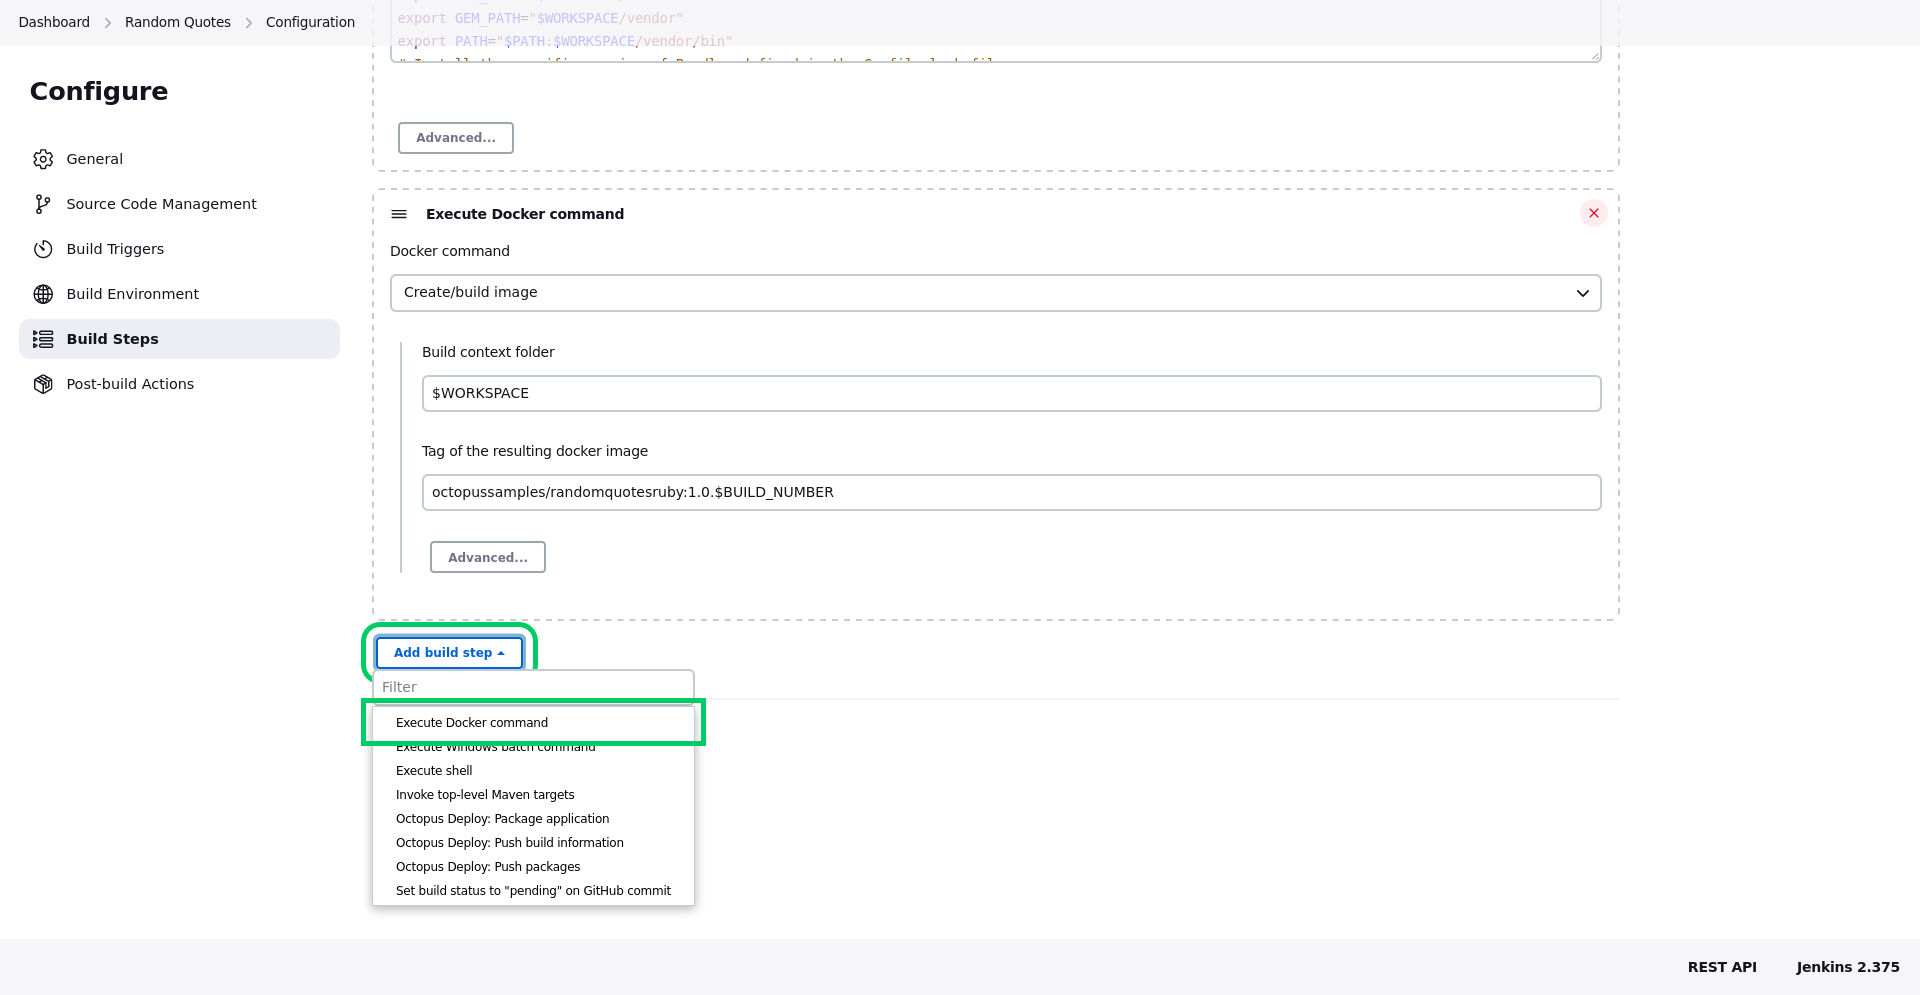
Task: Select Build Steps section
Action: click(179, 339)
